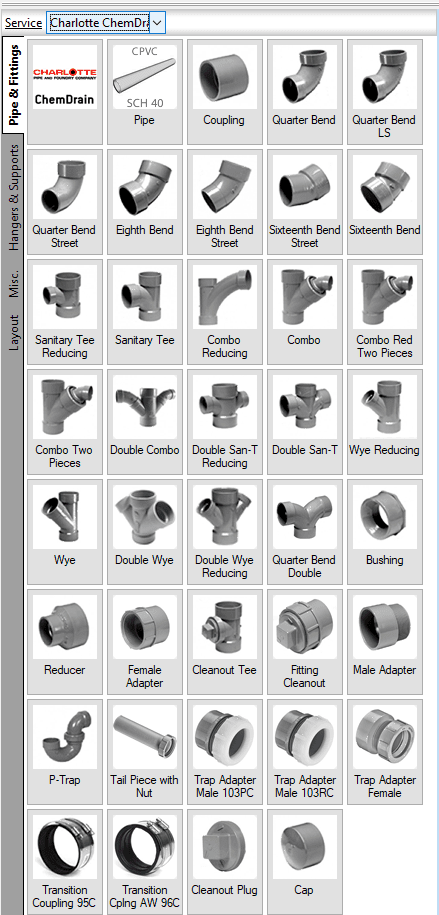Select Double San-T Reducing fitting
Image resolution: width=439 pixels, height=915 pixels.
tap(224, 422)
